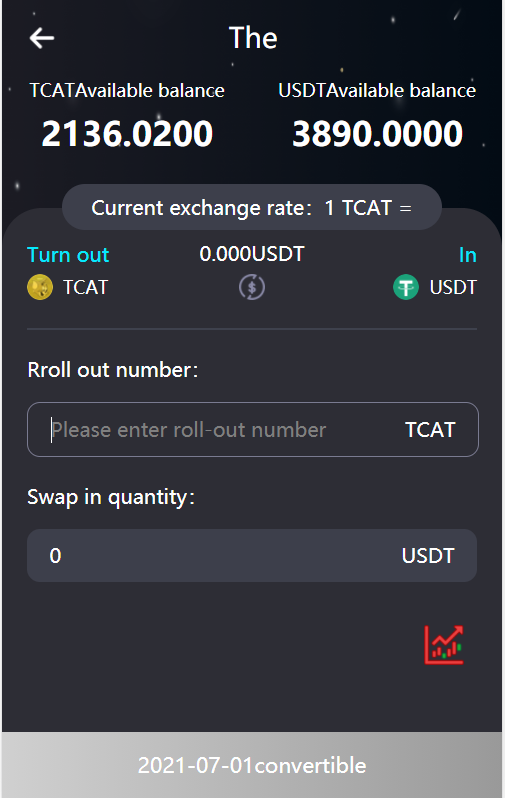Viewport: 505px width, 798px height.
Task: Click the page title The
Action: [253, 38]
